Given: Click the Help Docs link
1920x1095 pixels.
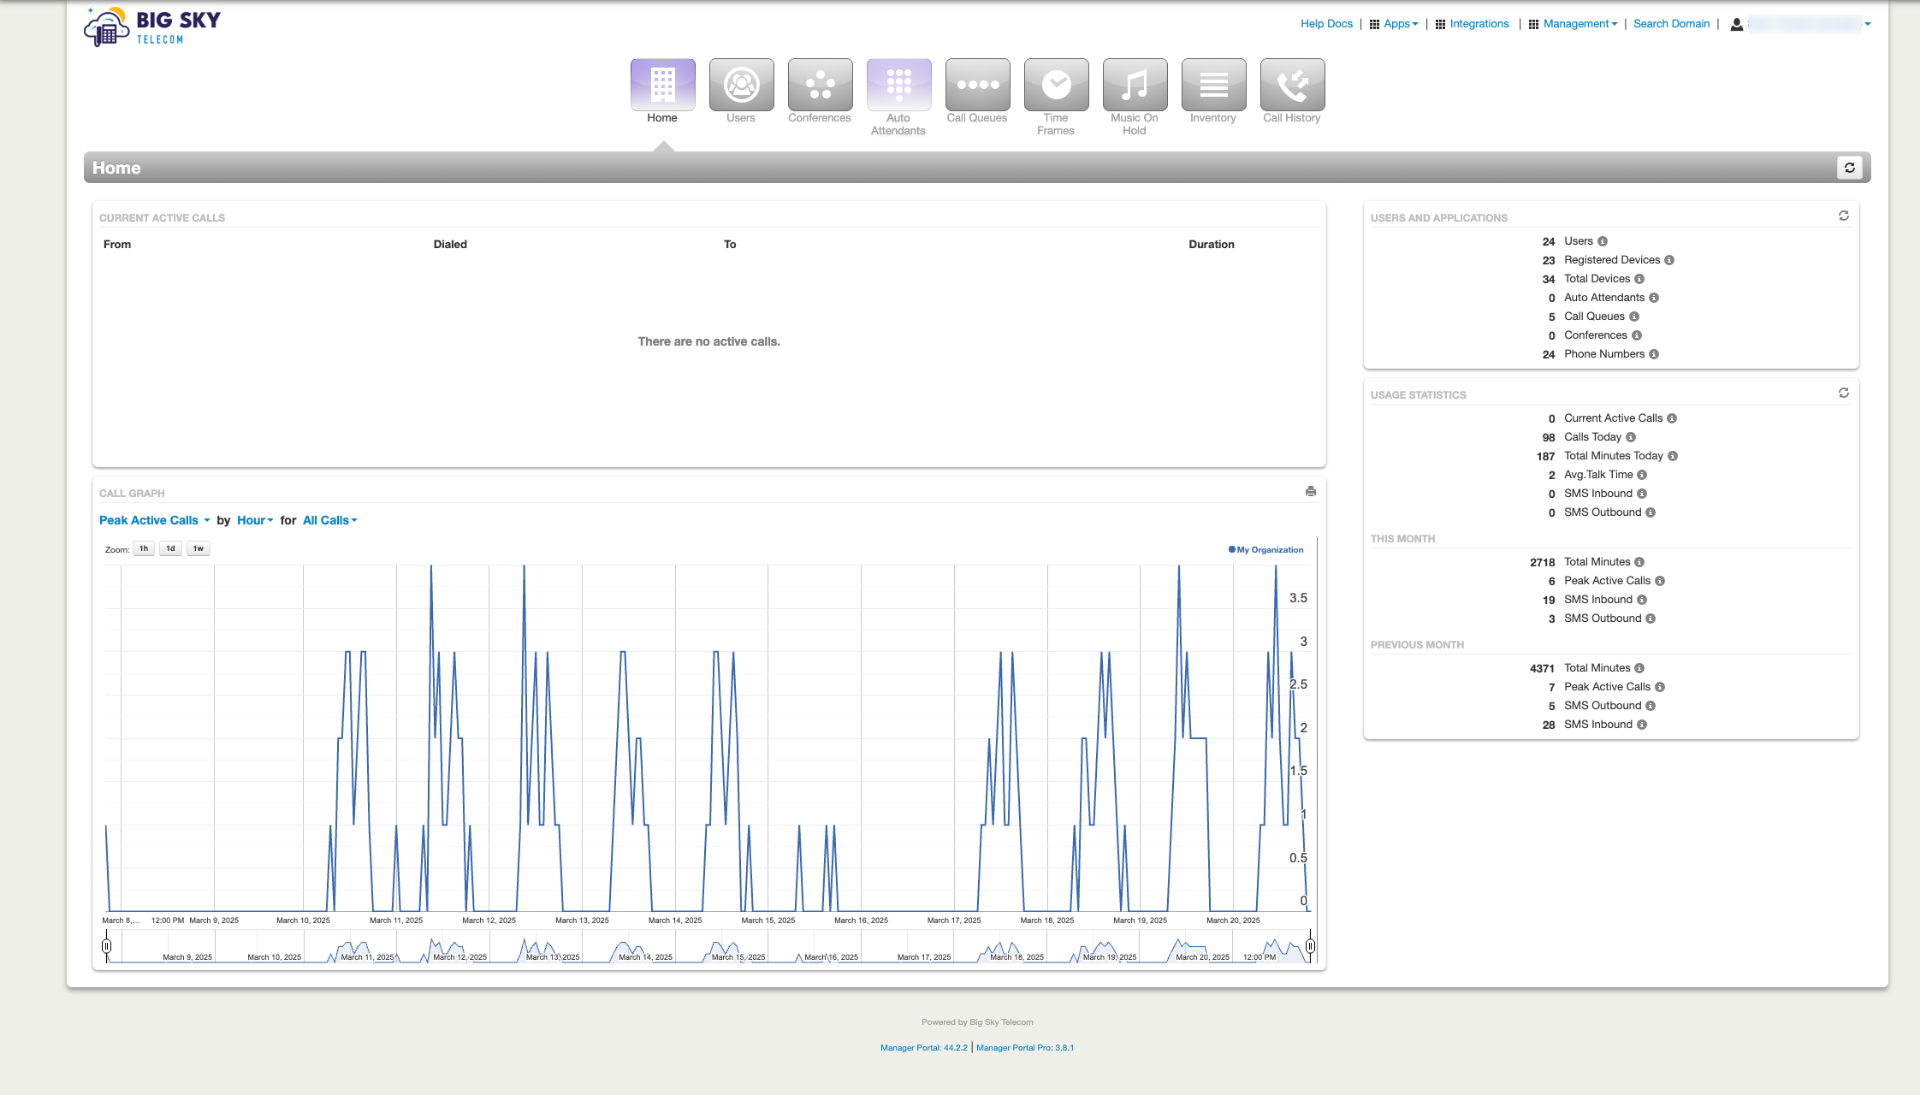Looking at the screenshot, I should pos(1326,24).
